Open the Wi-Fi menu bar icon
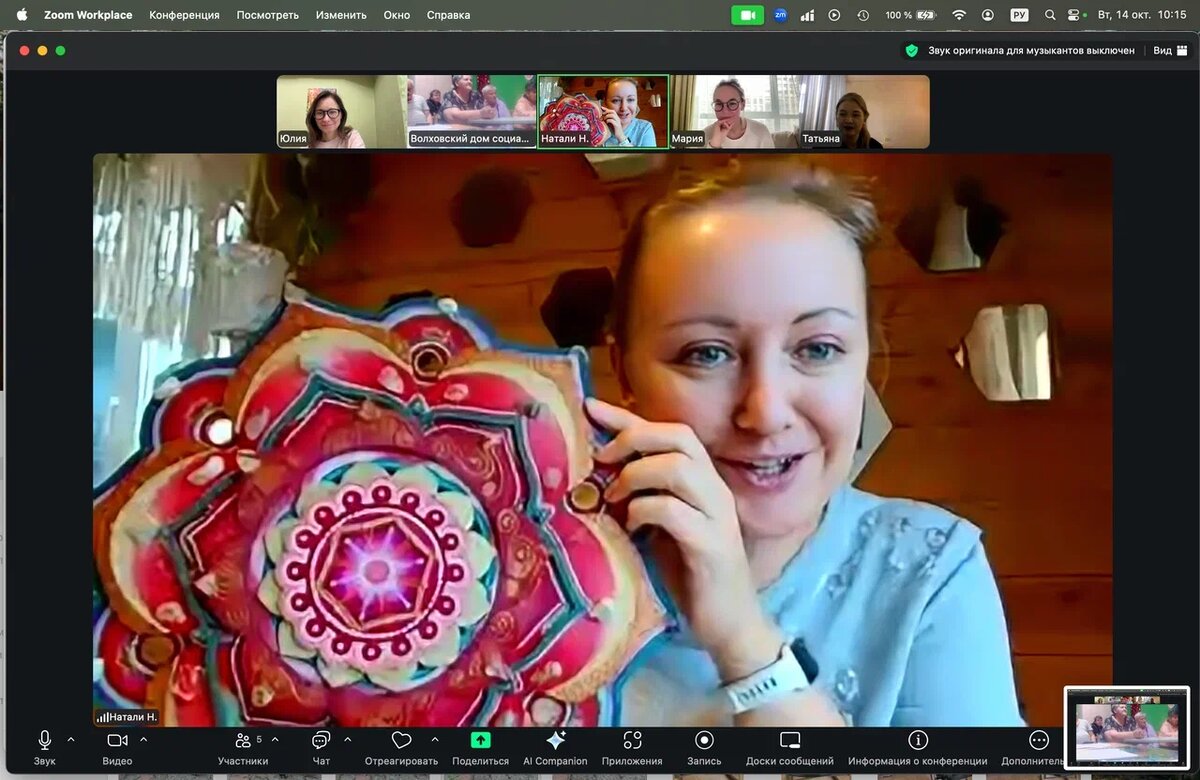This screenshot has width=1200, height=780. (x=959, y=15)
